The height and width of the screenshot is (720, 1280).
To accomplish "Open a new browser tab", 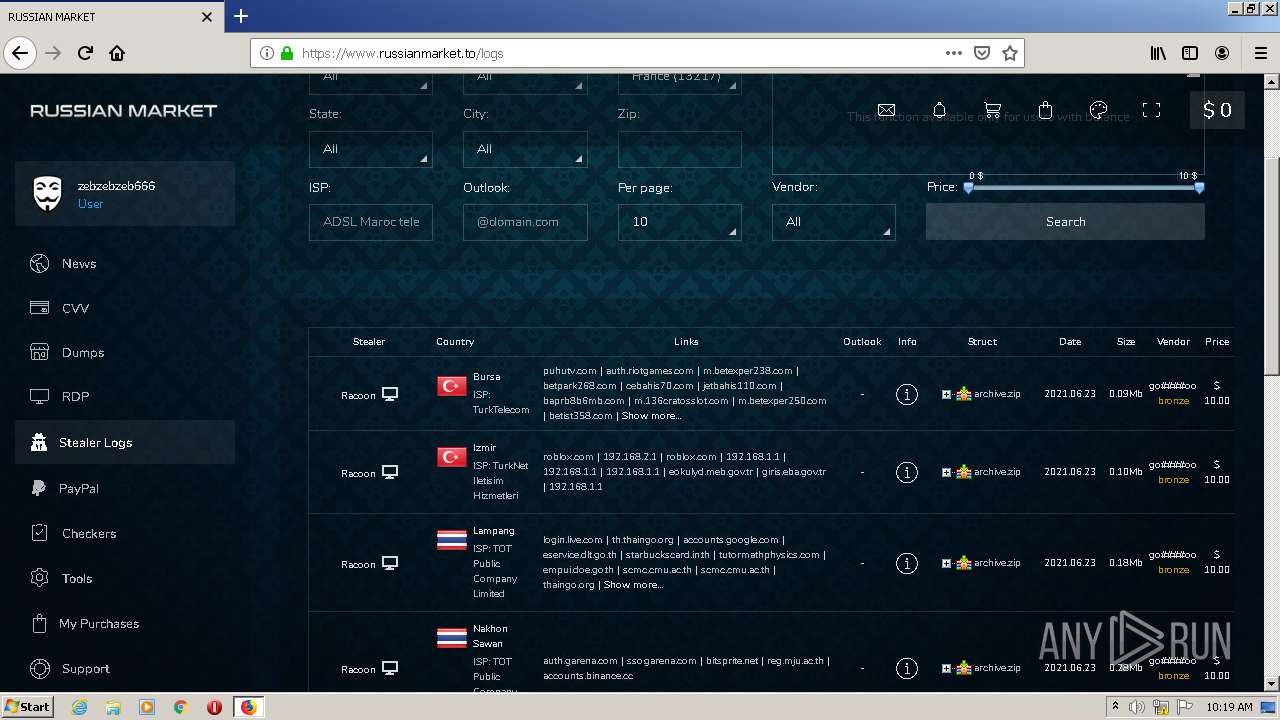I will [x=241, y=16].
